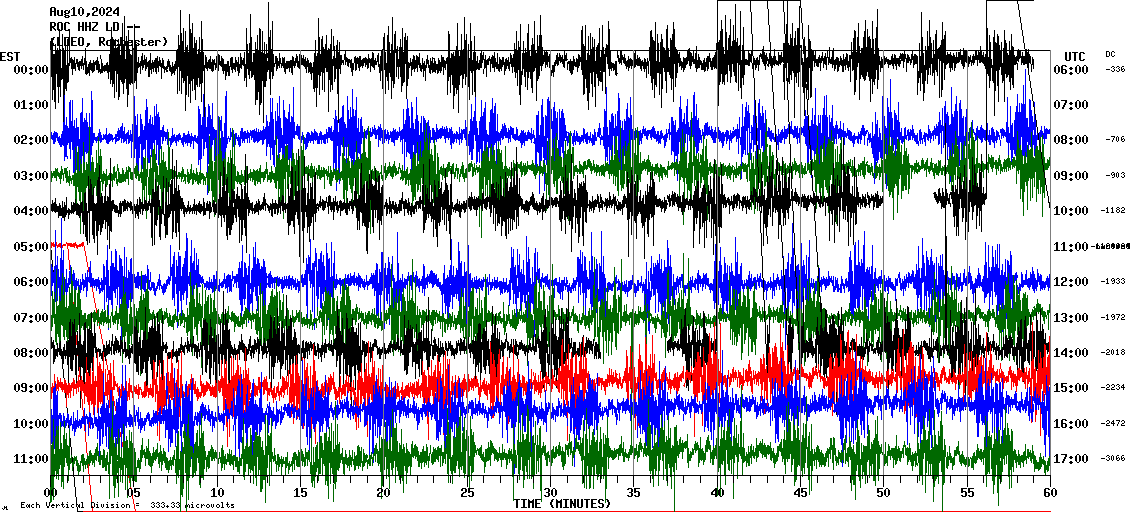Click the 10 minute tick label
Image resolution: width=1130 pixels, height=519 pixels.
(x=217, y=493)
